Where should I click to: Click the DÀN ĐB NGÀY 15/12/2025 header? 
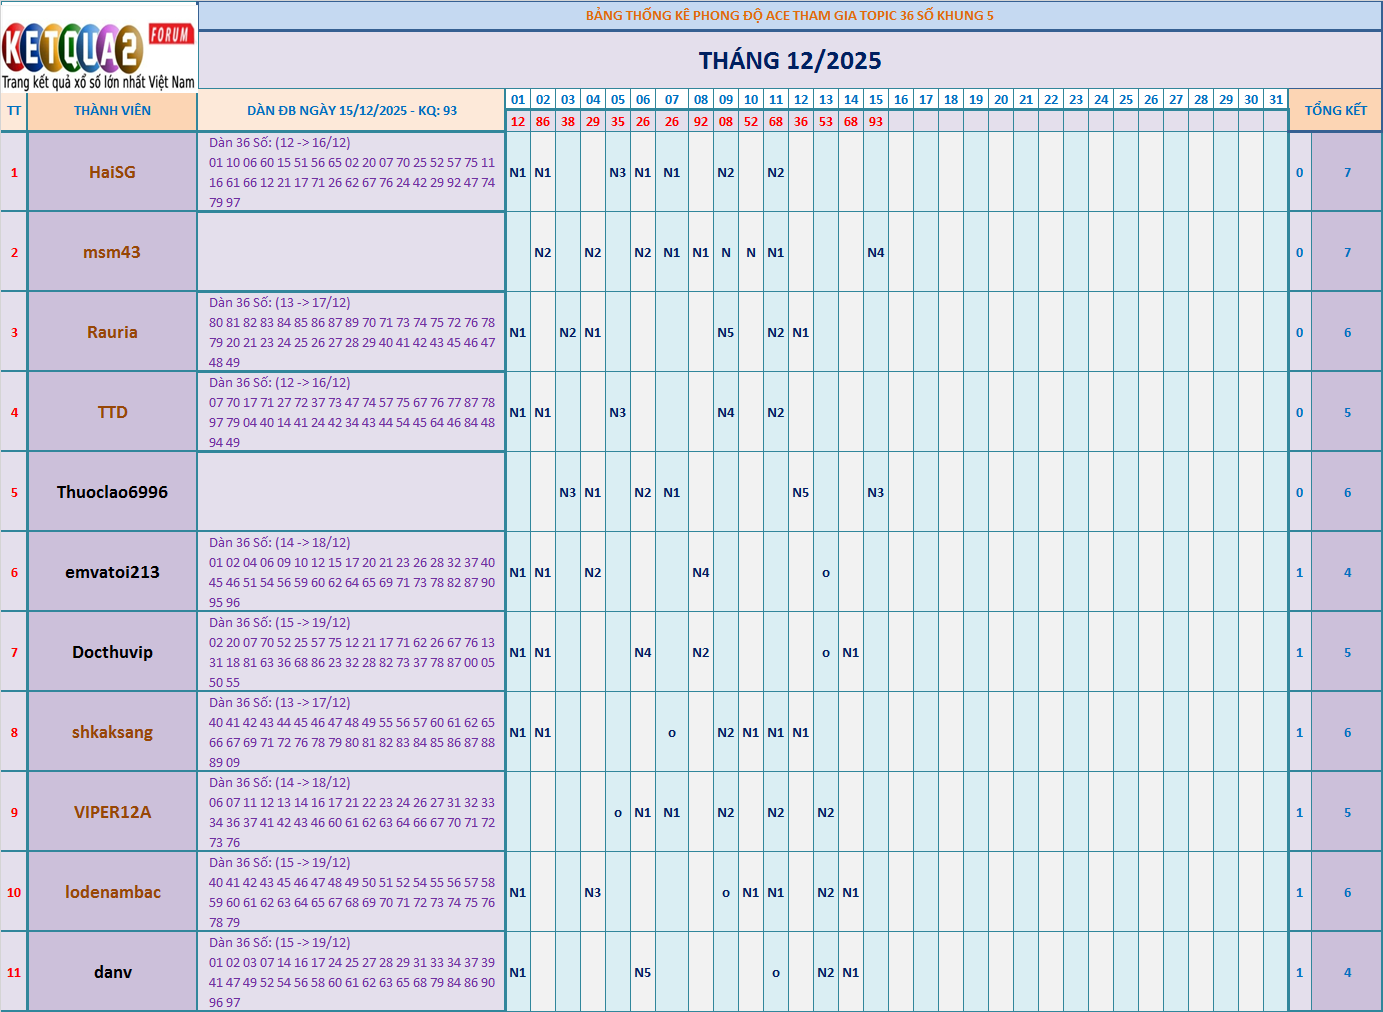351,111
